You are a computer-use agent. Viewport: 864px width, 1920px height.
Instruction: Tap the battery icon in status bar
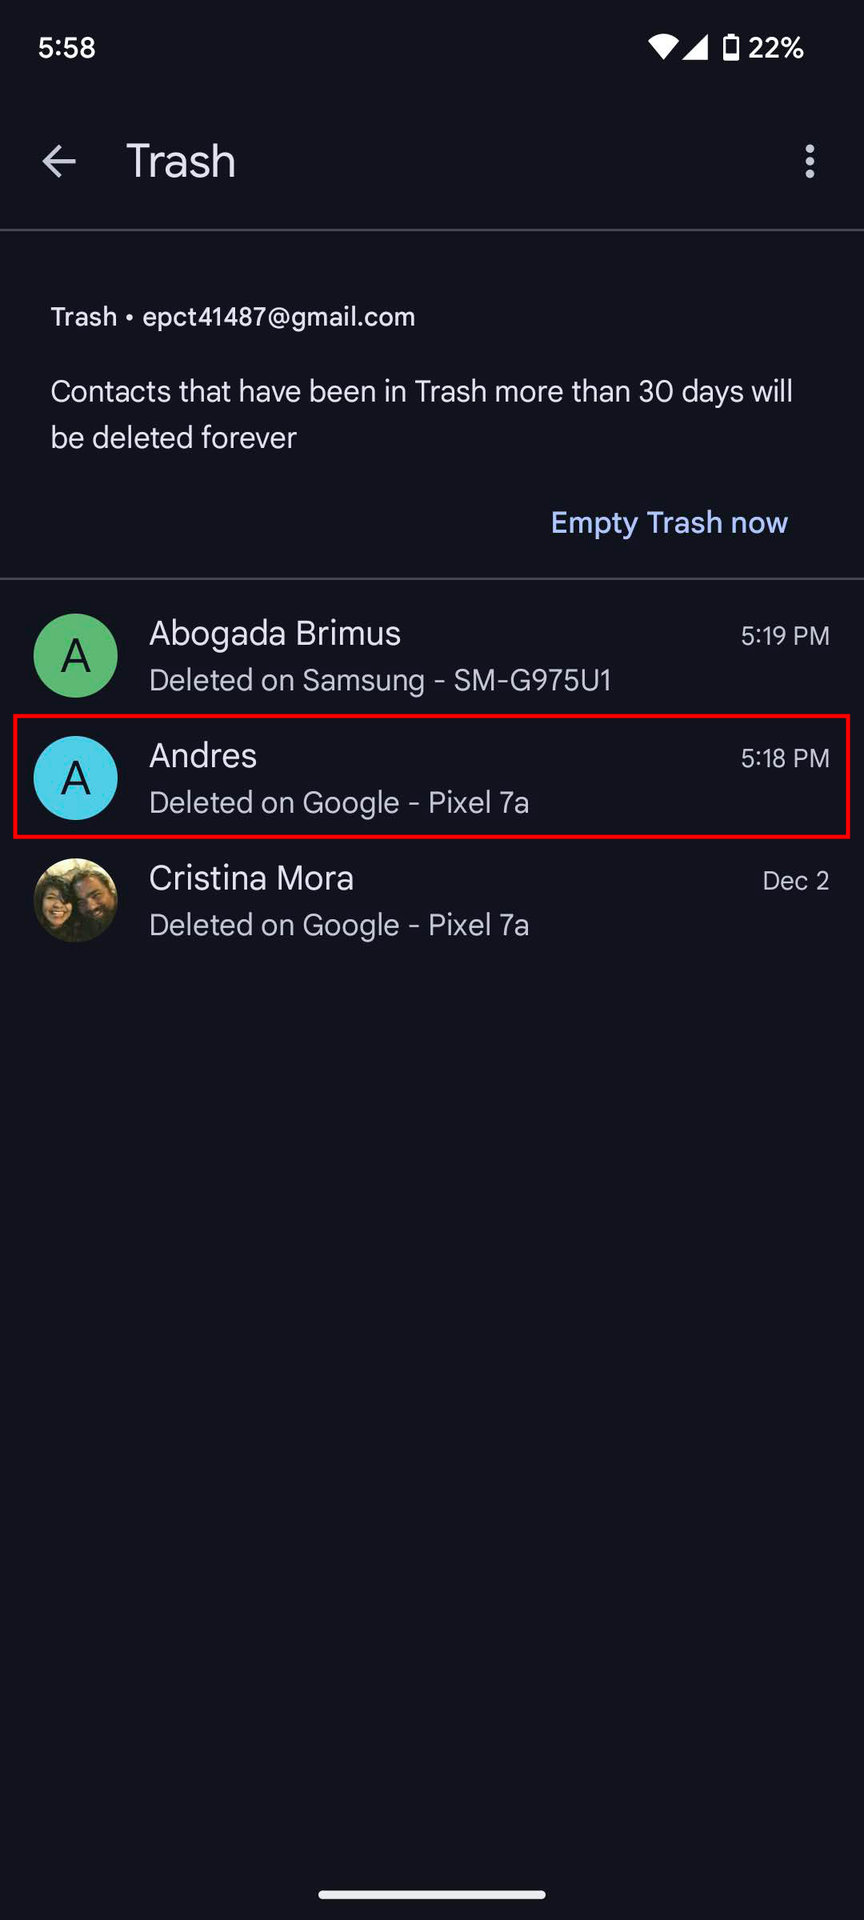pyautogui.click(x=731, y=47)
